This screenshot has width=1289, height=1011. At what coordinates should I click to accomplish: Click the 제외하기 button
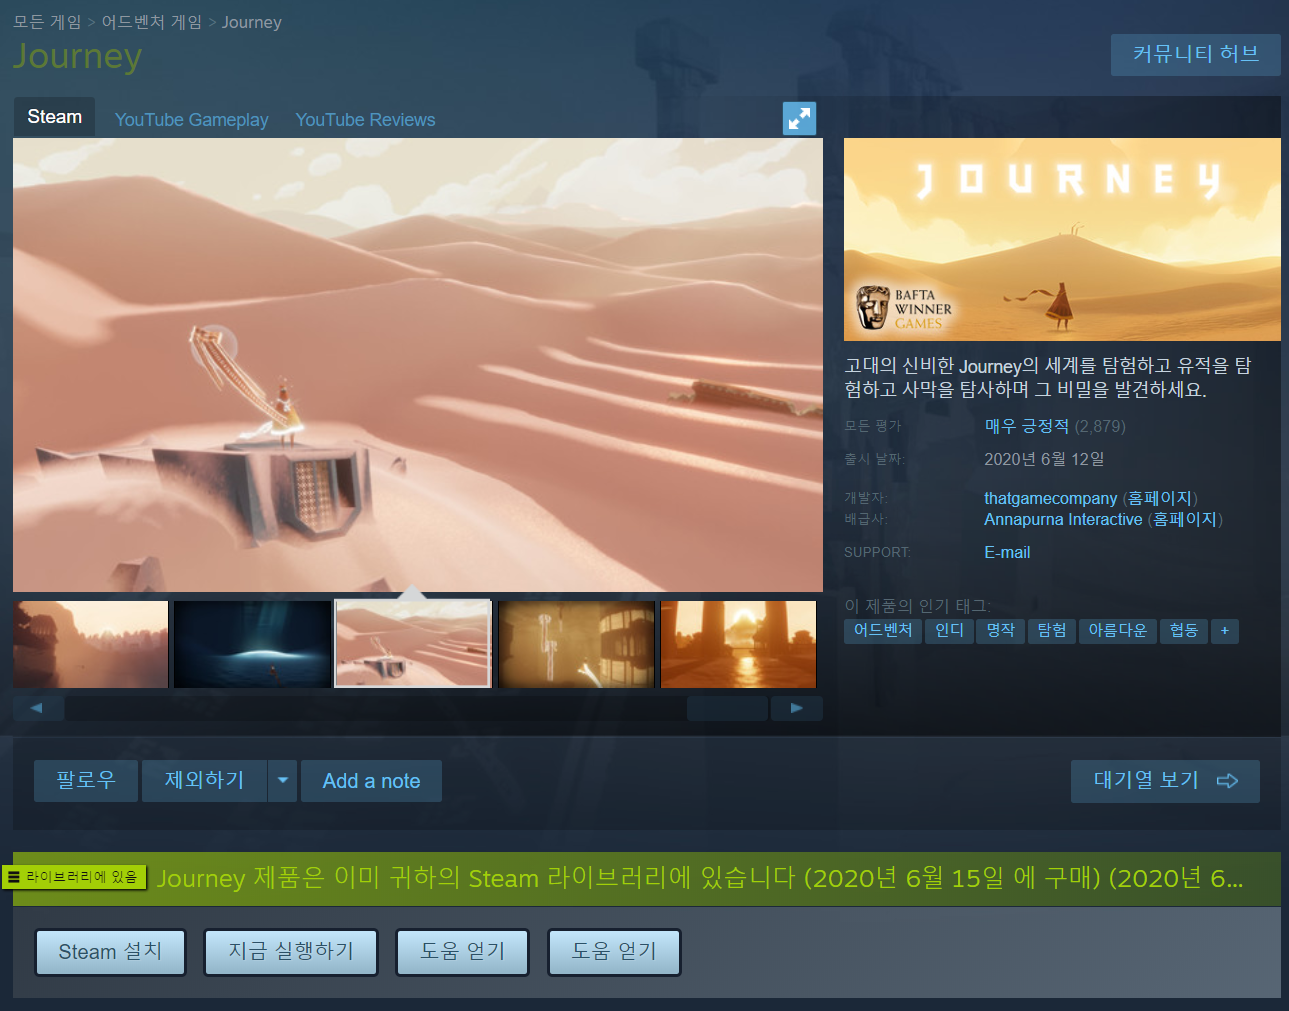click(x=204, y=781)
